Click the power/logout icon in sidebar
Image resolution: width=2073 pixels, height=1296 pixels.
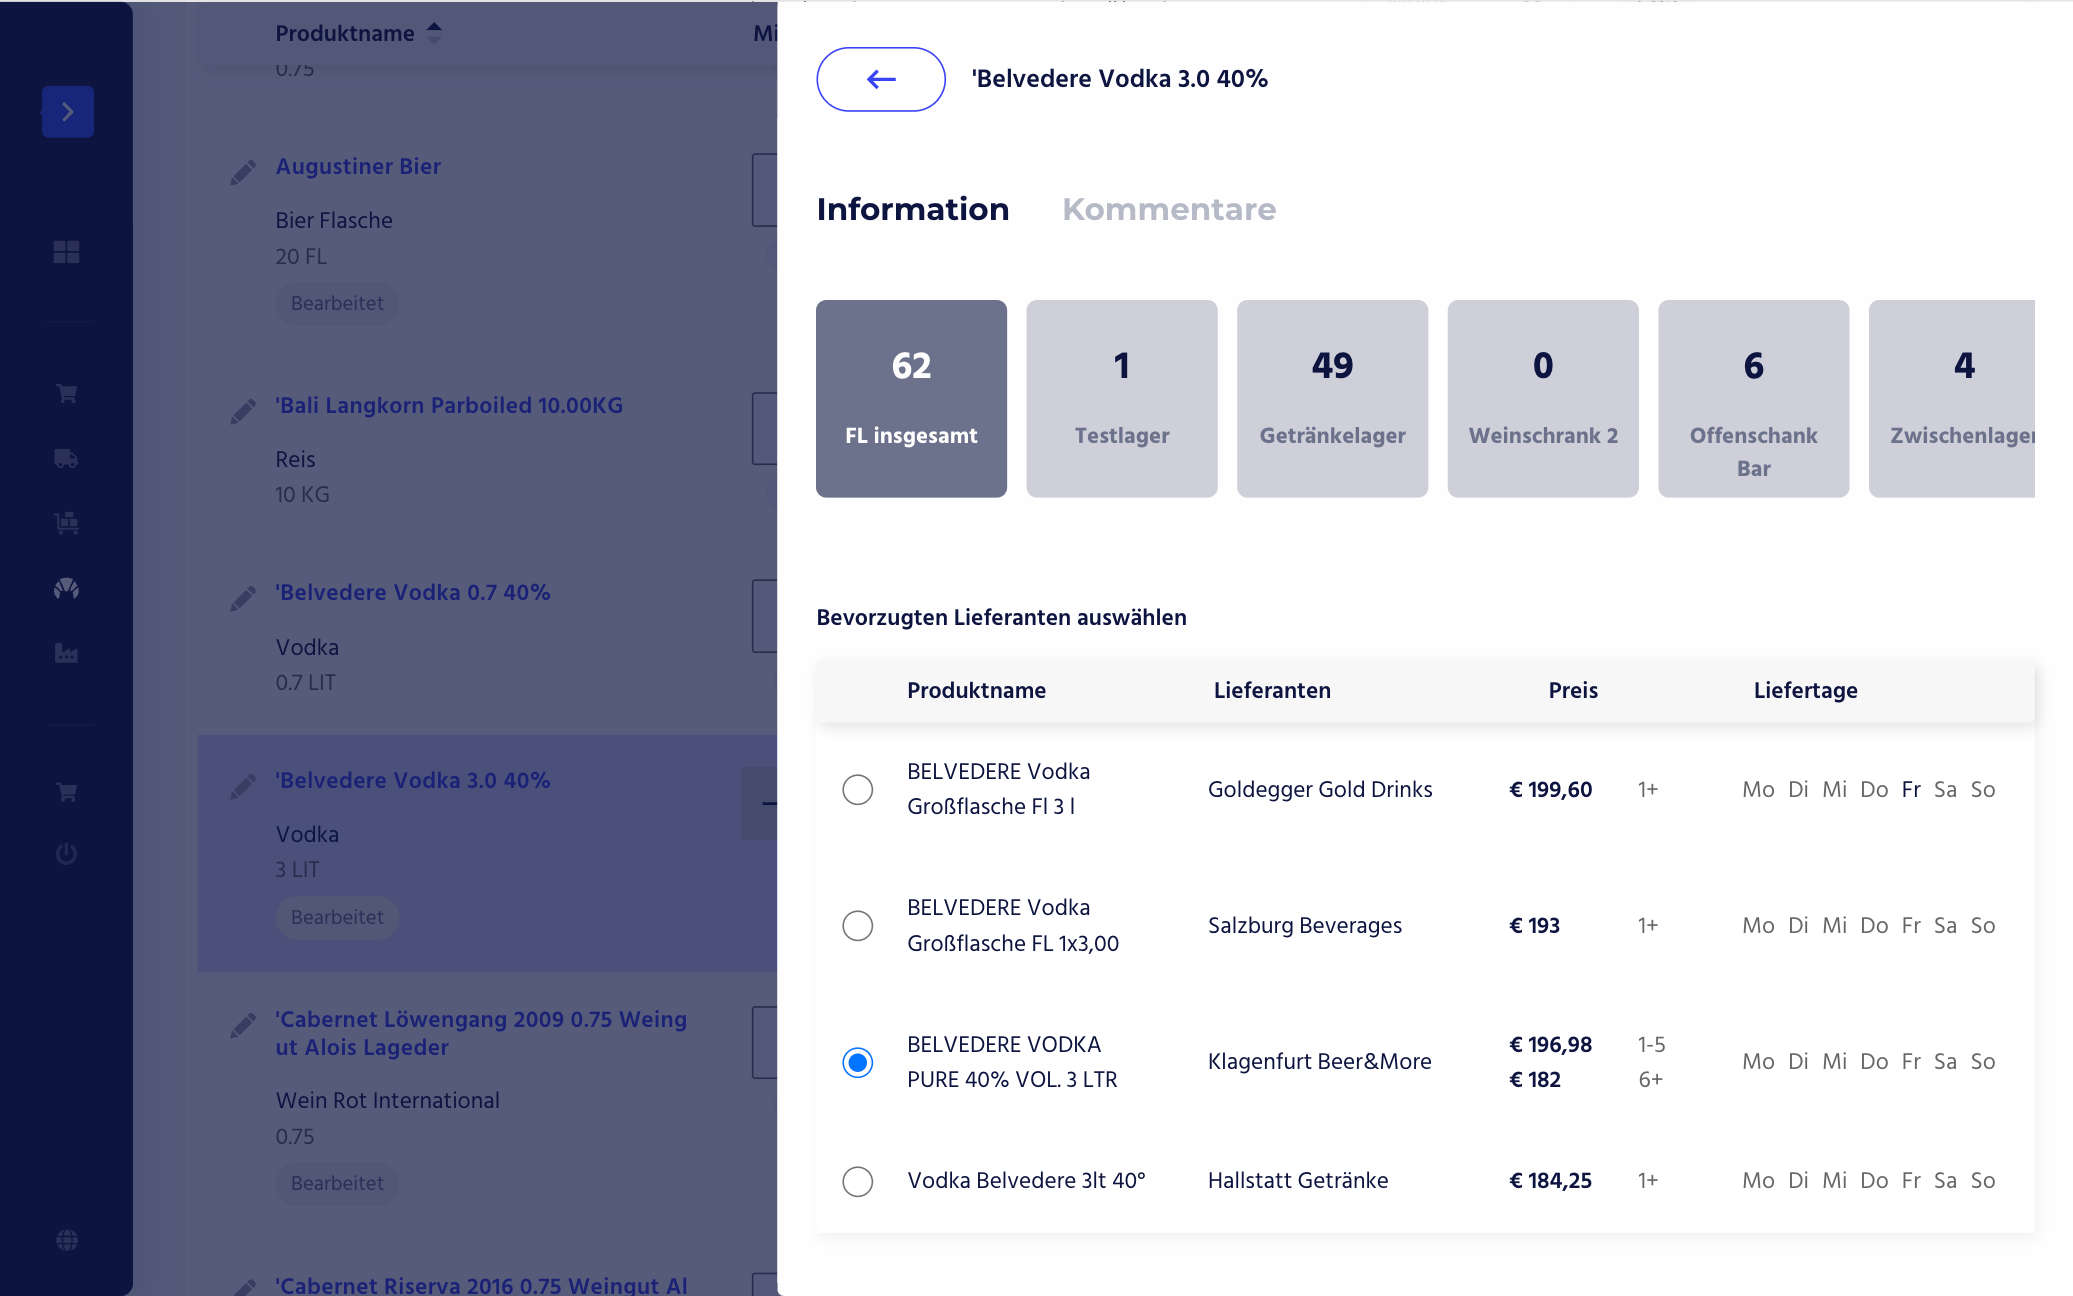click(x=66, y=854)
